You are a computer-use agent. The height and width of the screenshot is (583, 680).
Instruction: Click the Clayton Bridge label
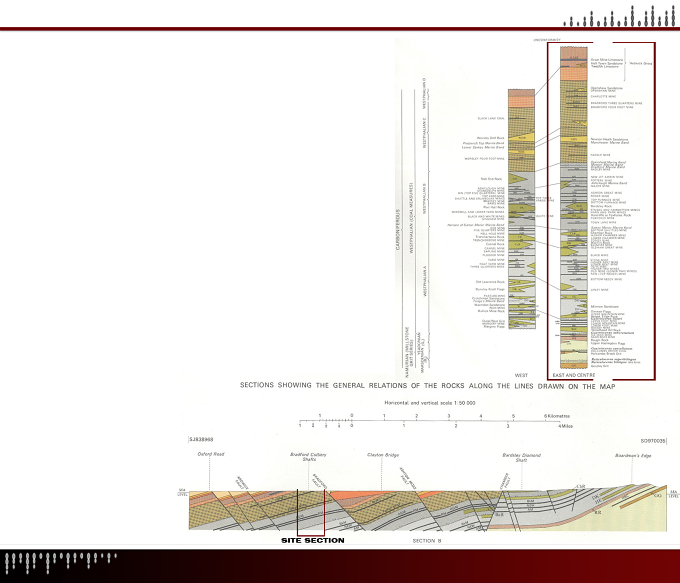(x=383, y=455)
